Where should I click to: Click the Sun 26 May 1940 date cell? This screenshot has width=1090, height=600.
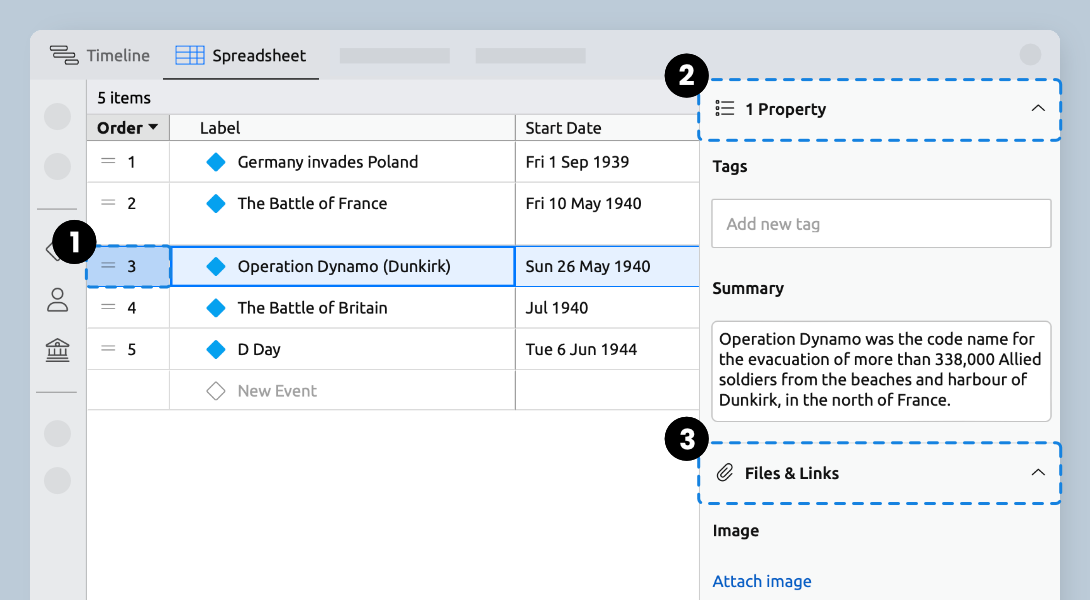pyautogui.click(x=608, y=266)
